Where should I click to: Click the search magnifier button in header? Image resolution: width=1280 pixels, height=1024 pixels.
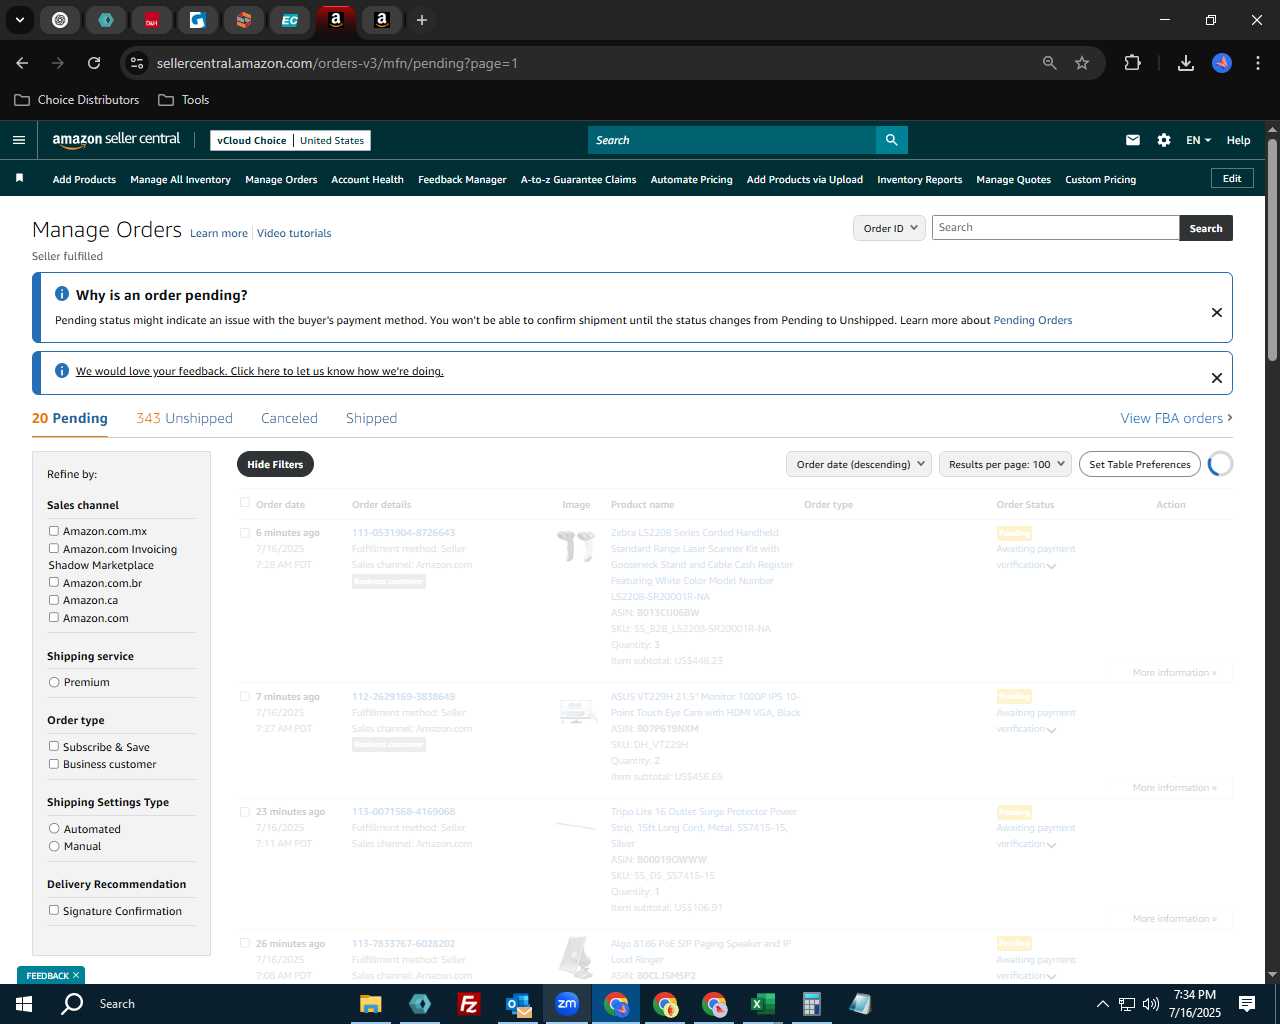(891, 140)
